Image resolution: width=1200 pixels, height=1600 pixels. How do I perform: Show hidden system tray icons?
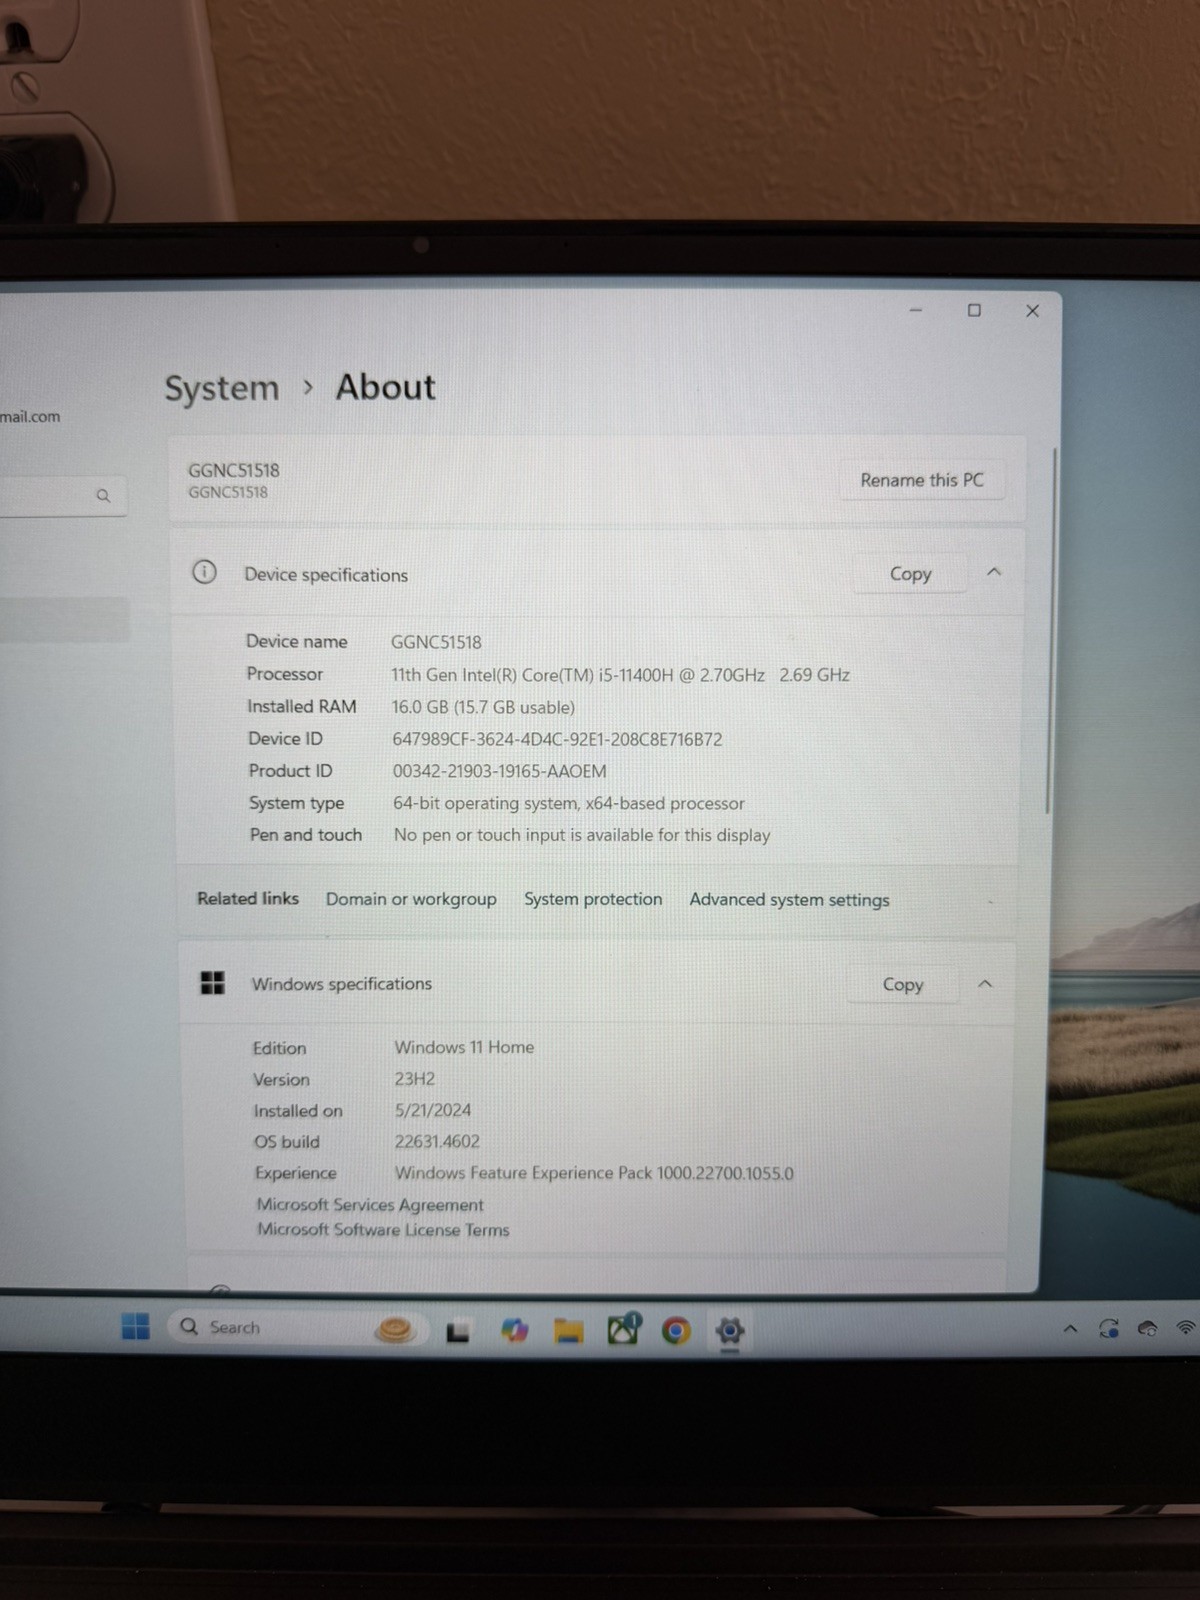coord(1070,1329)
